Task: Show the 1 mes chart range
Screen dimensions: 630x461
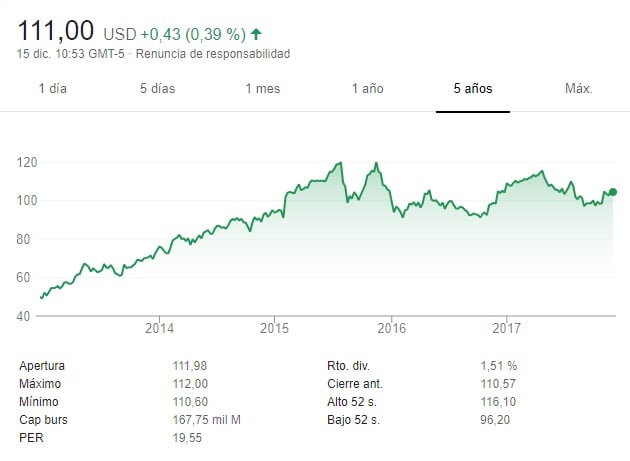Action: point(263,88)
